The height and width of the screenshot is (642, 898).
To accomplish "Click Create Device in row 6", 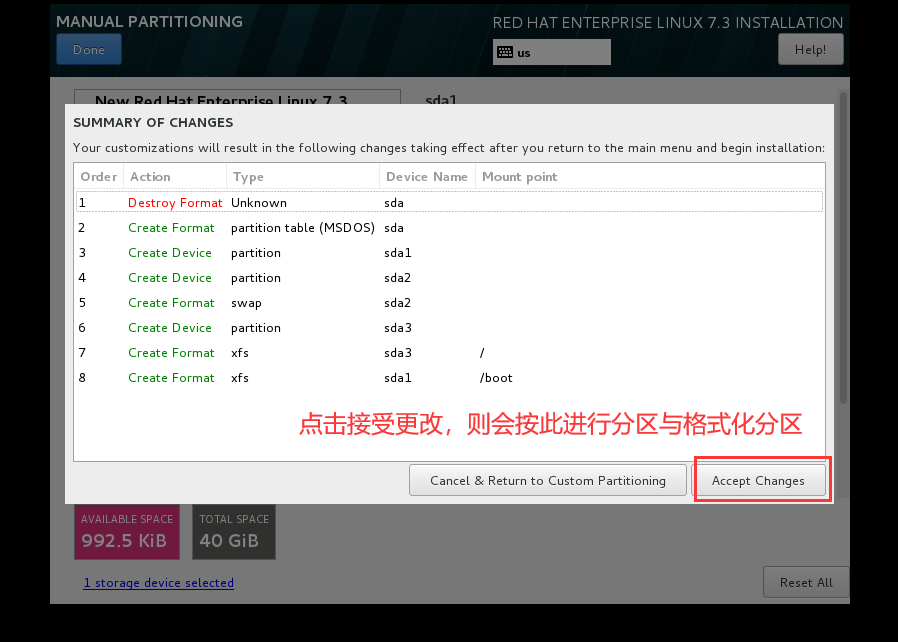I will coord(170,328).
